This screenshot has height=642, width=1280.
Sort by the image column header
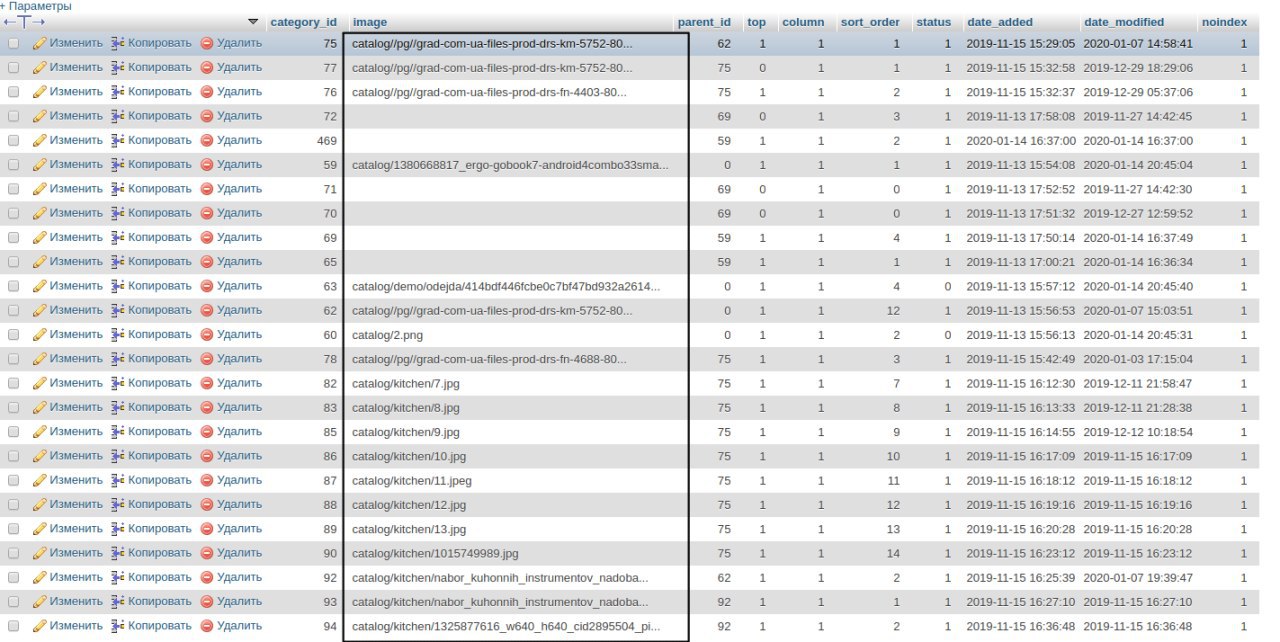pyautogui.click(x=370, y=22)
